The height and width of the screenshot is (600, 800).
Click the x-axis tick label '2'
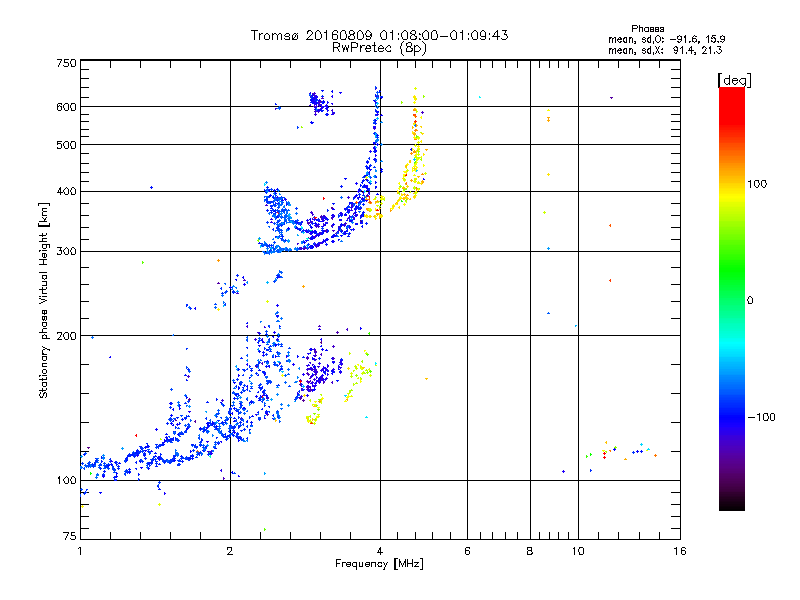[230, 551]
